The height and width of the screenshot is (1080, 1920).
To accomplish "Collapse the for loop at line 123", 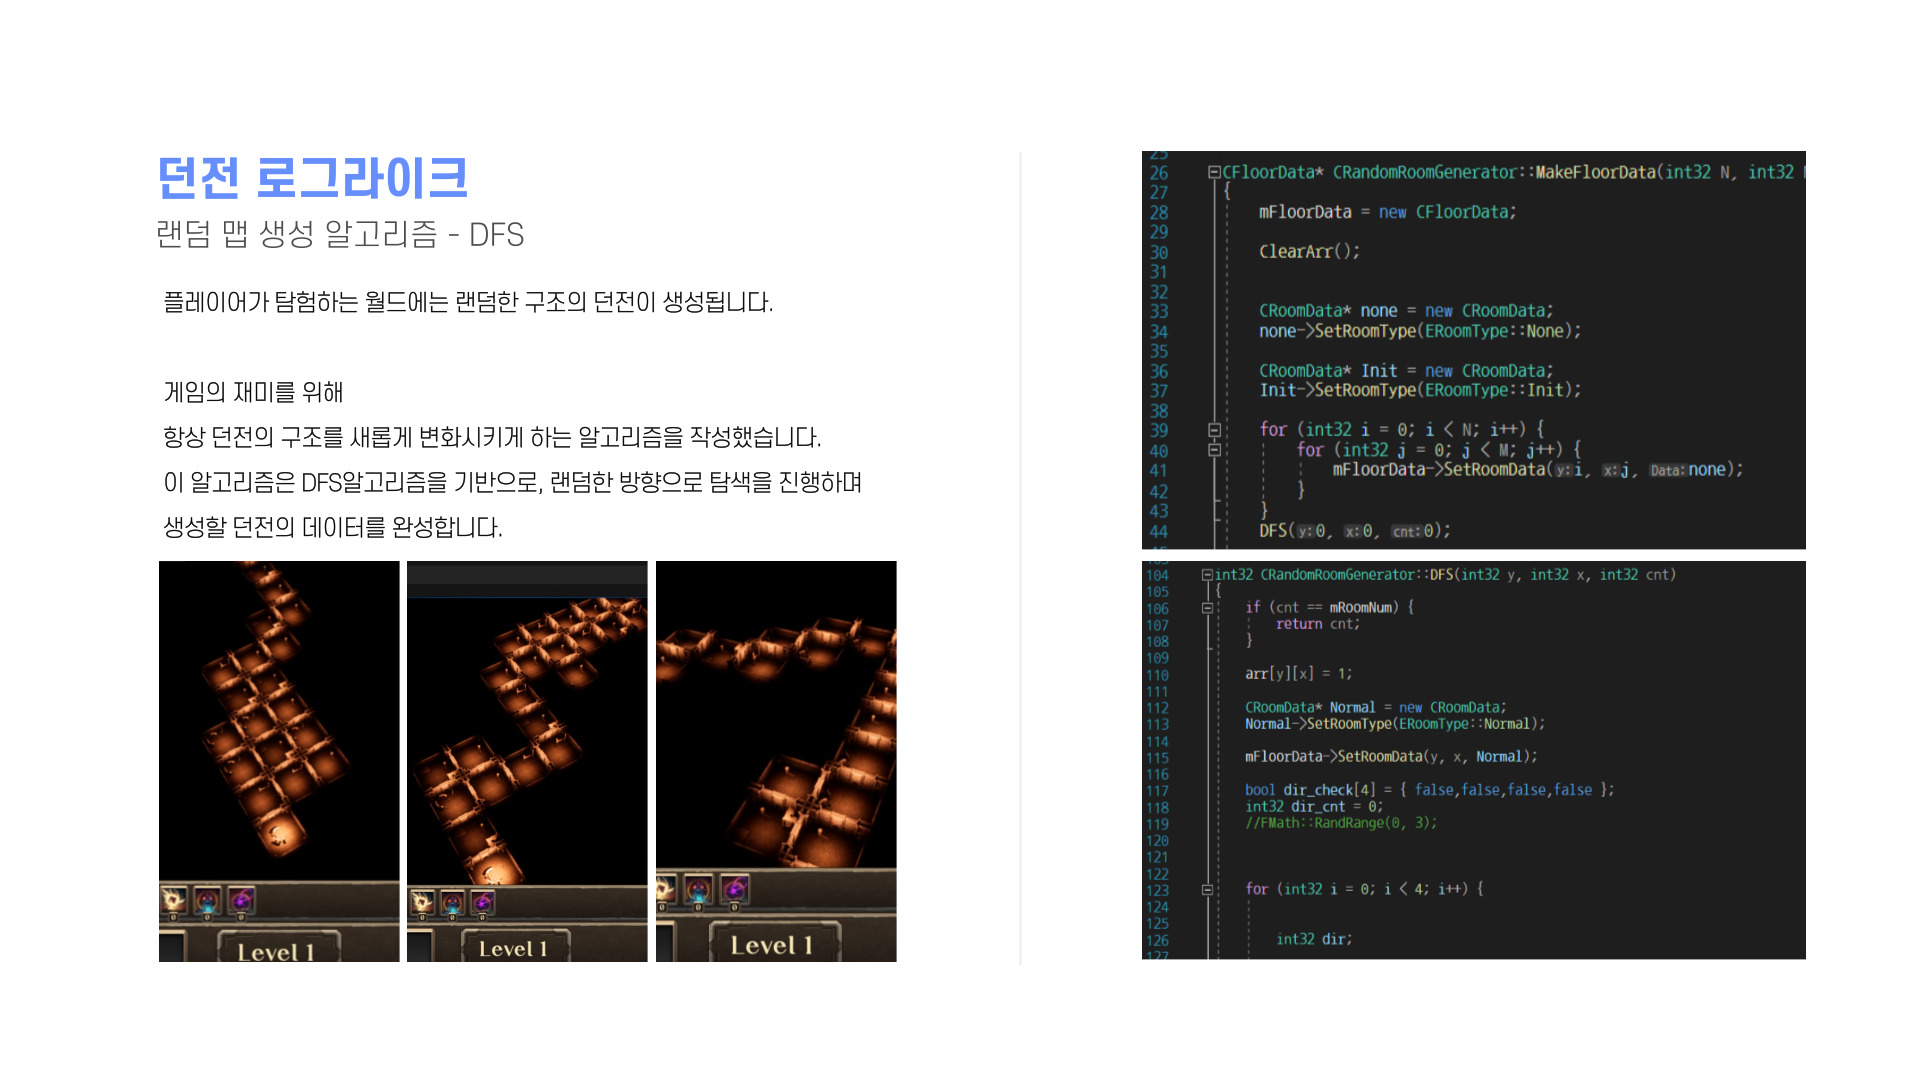I will pos(1207,889).
